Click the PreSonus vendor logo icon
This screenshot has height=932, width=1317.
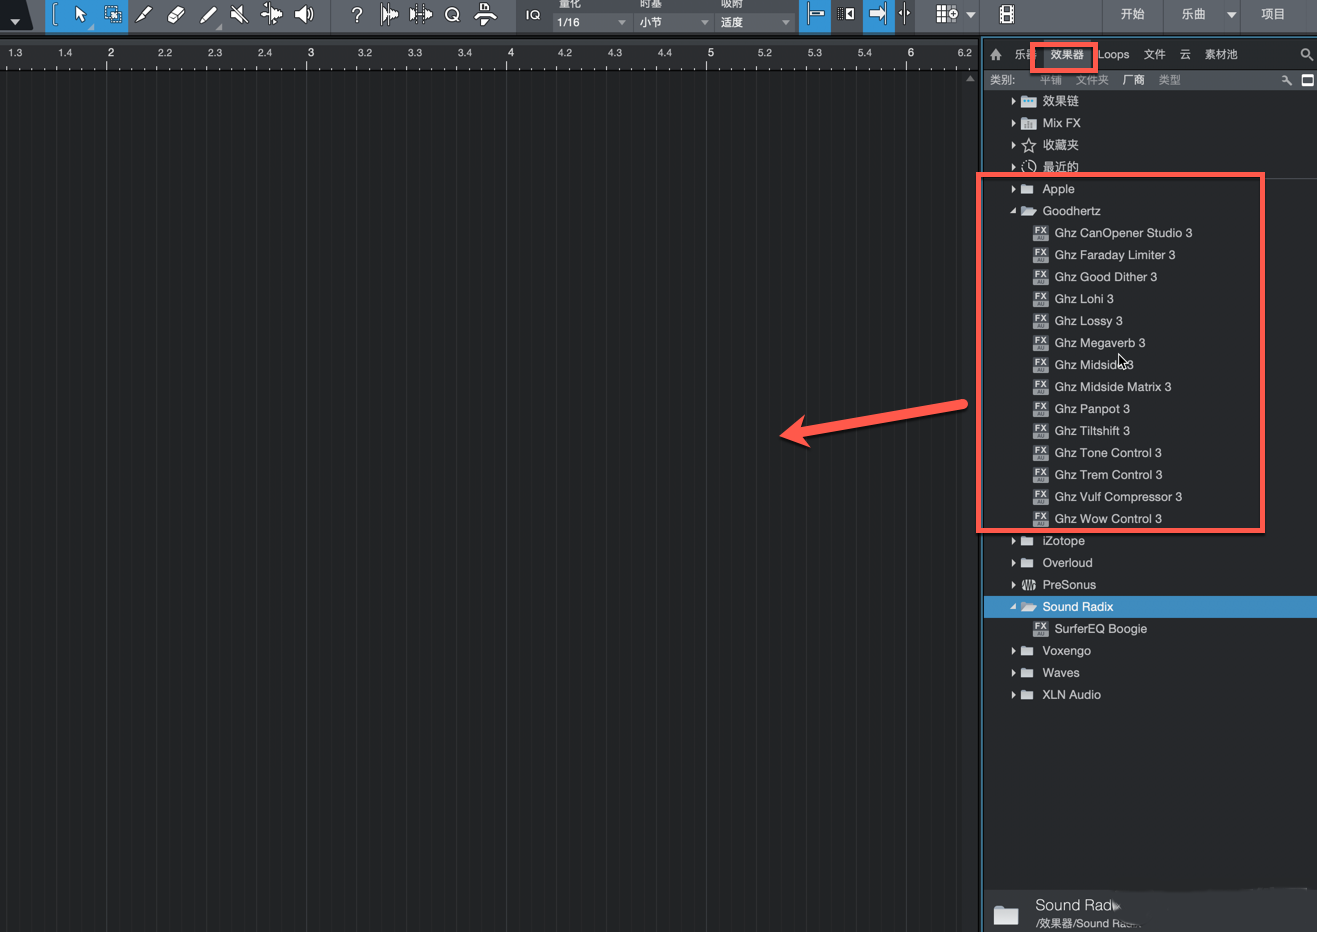point(1028,585)
